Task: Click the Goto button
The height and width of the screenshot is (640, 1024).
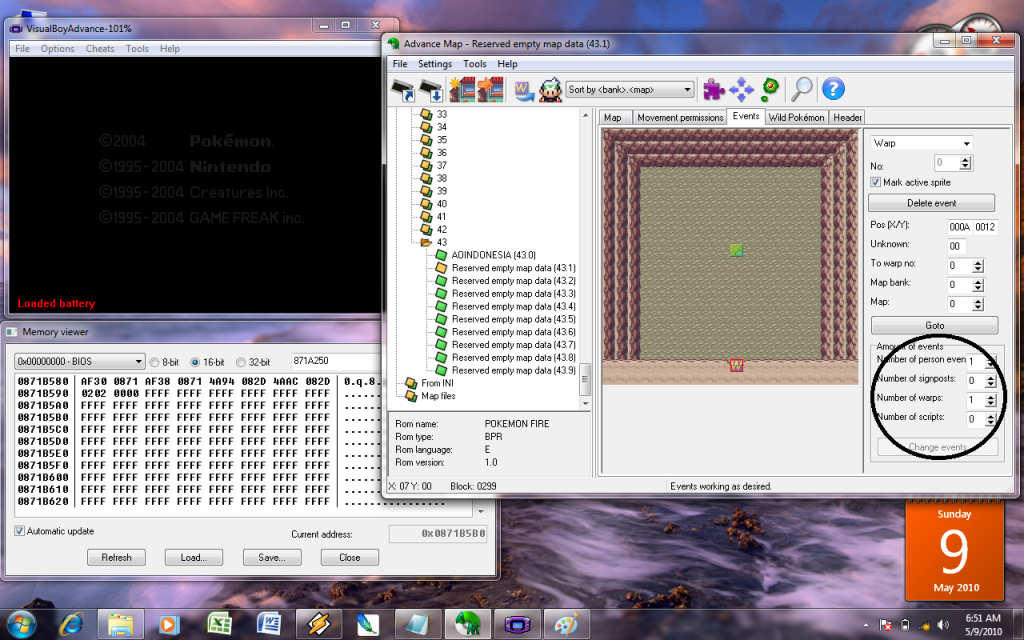Action: [x=934, y=325]
